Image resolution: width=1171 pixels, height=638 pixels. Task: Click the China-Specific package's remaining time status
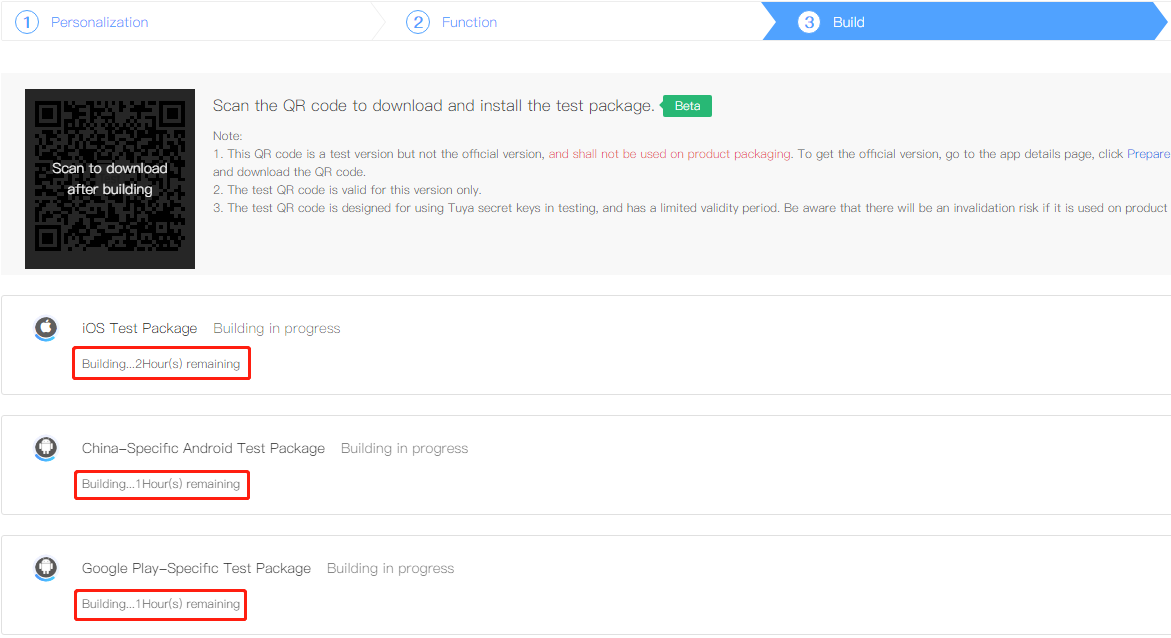tap(161, 484)
